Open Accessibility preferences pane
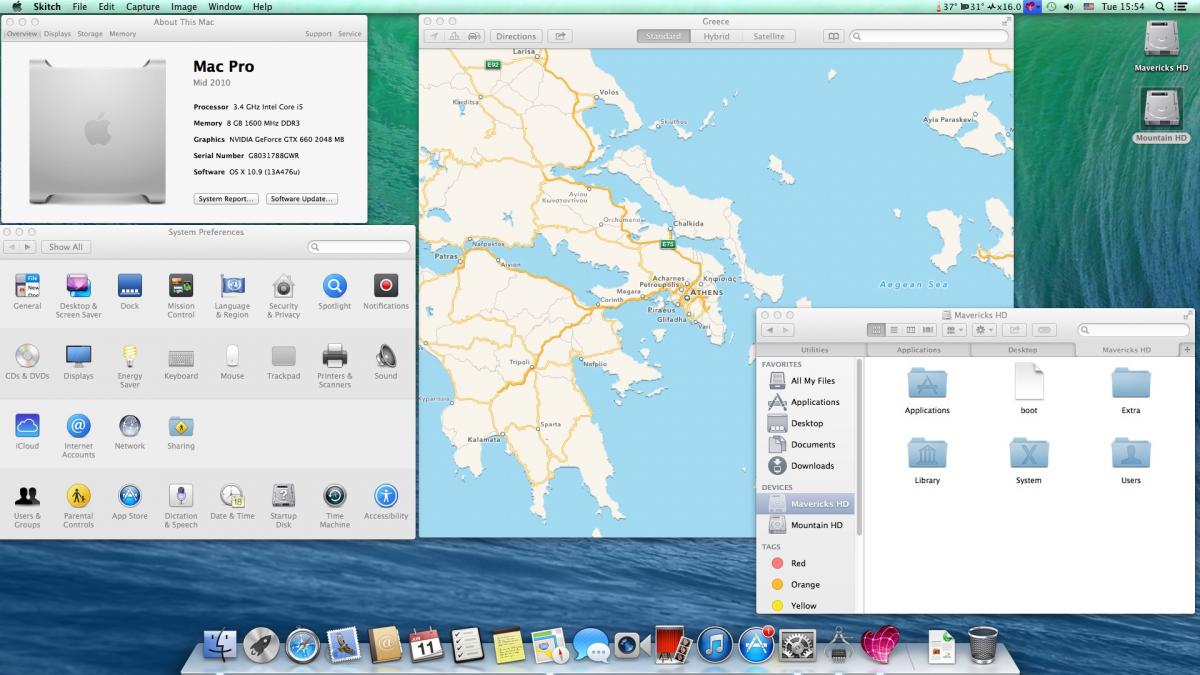Image resolution: width=1200 pixels, height=675 pixels. (386, 501)
